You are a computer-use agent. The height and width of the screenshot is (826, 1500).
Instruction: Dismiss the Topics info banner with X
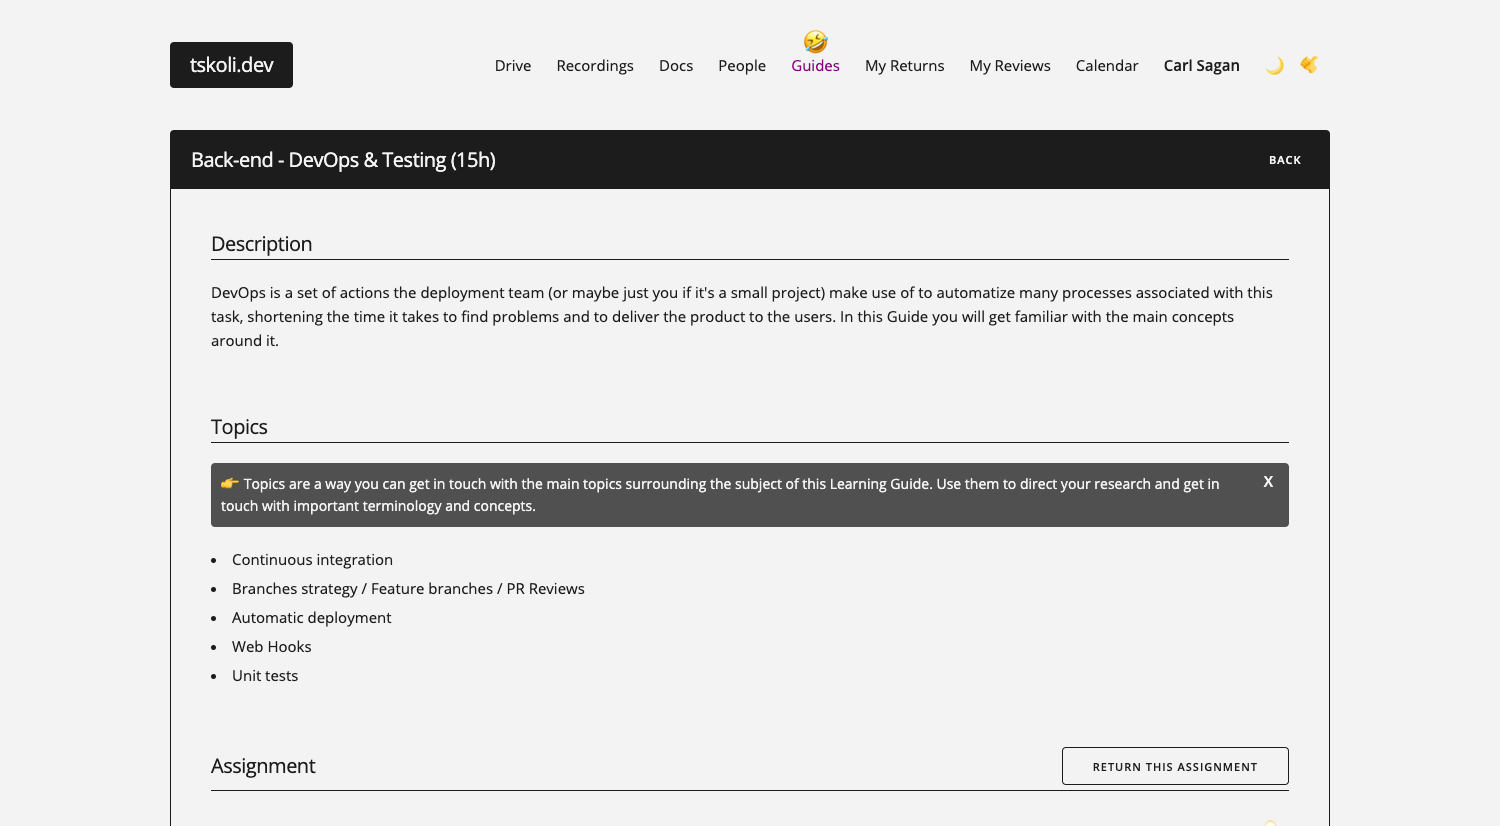[1268, 482]
